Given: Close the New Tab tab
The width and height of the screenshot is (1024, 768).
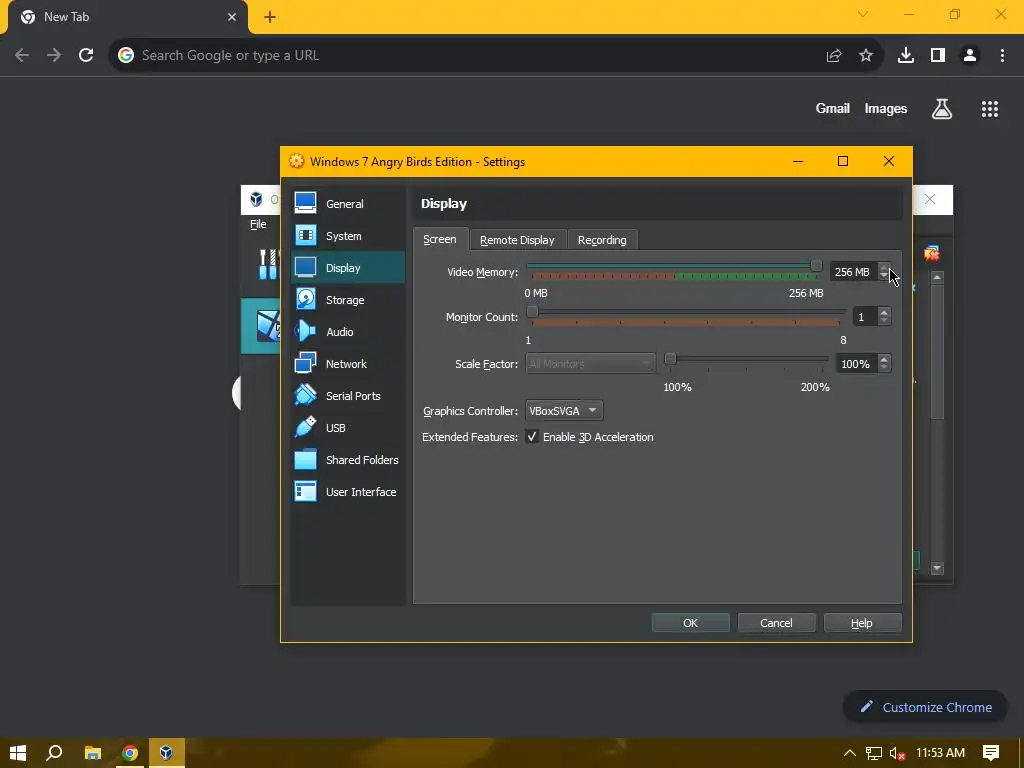Looking at the screenshot, I should point(232,17).
